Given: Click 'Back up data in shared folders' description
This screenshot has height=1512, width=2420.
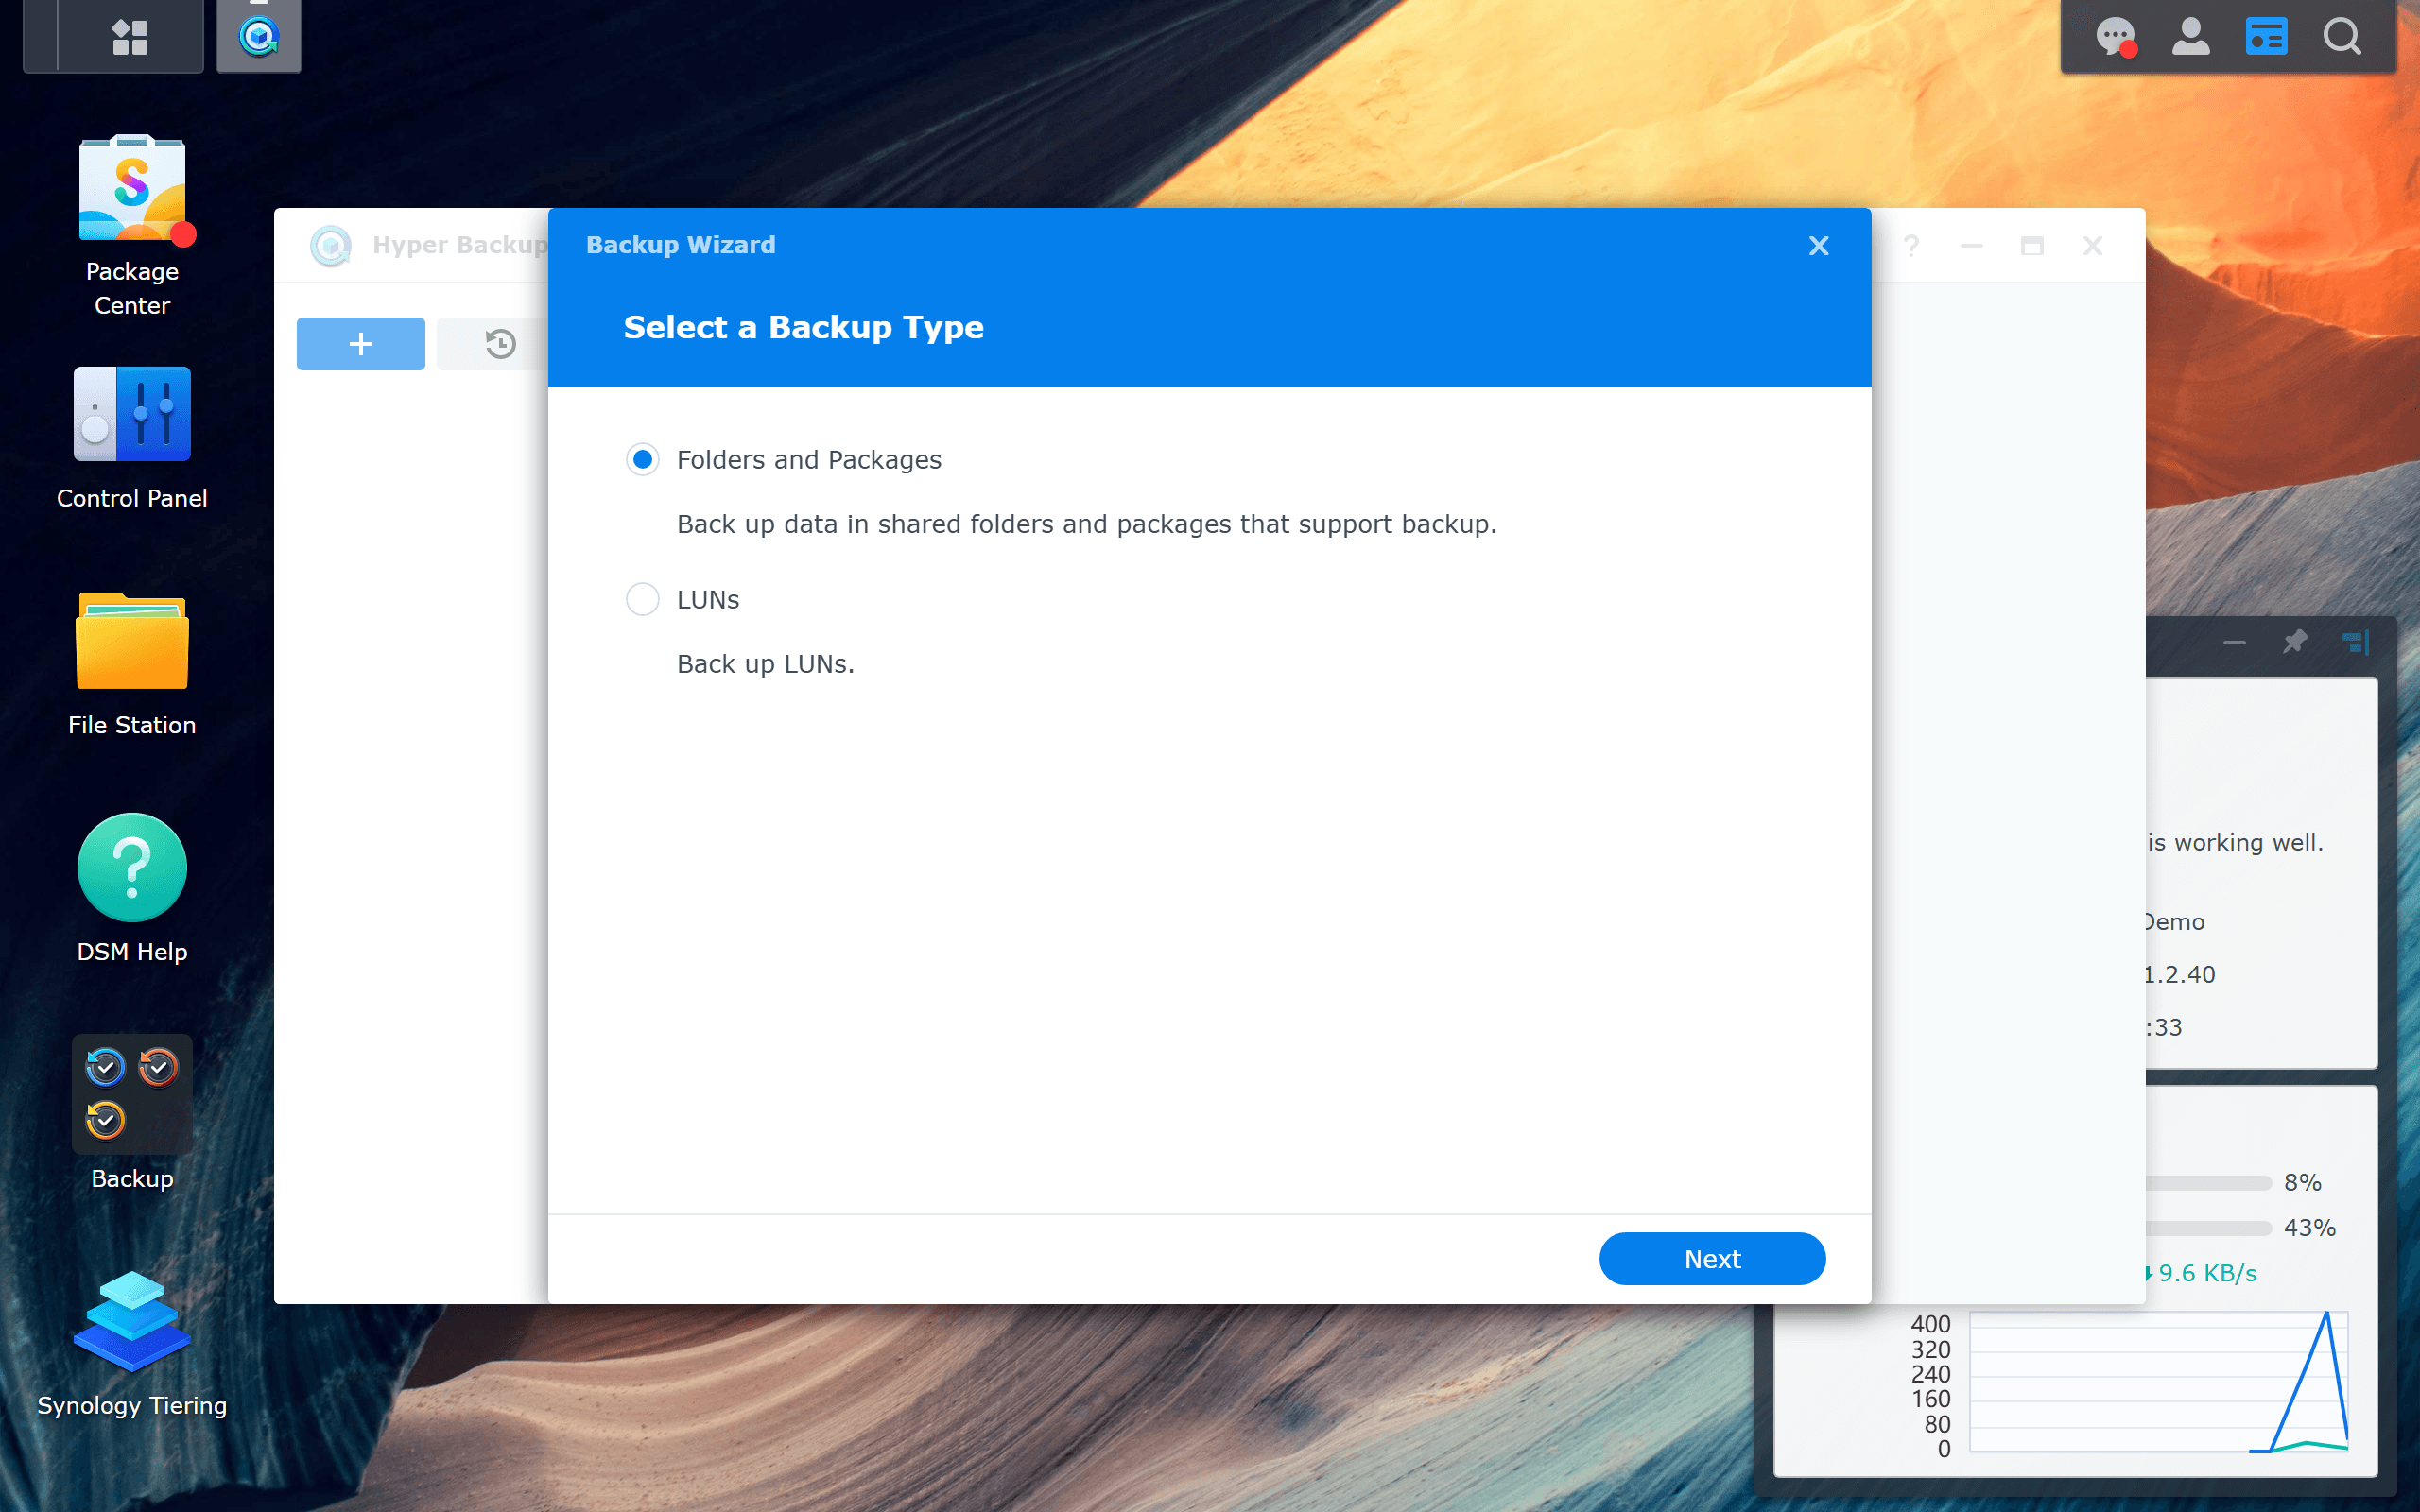Looking at the screenshot, I should click(x=1086, y=524).
